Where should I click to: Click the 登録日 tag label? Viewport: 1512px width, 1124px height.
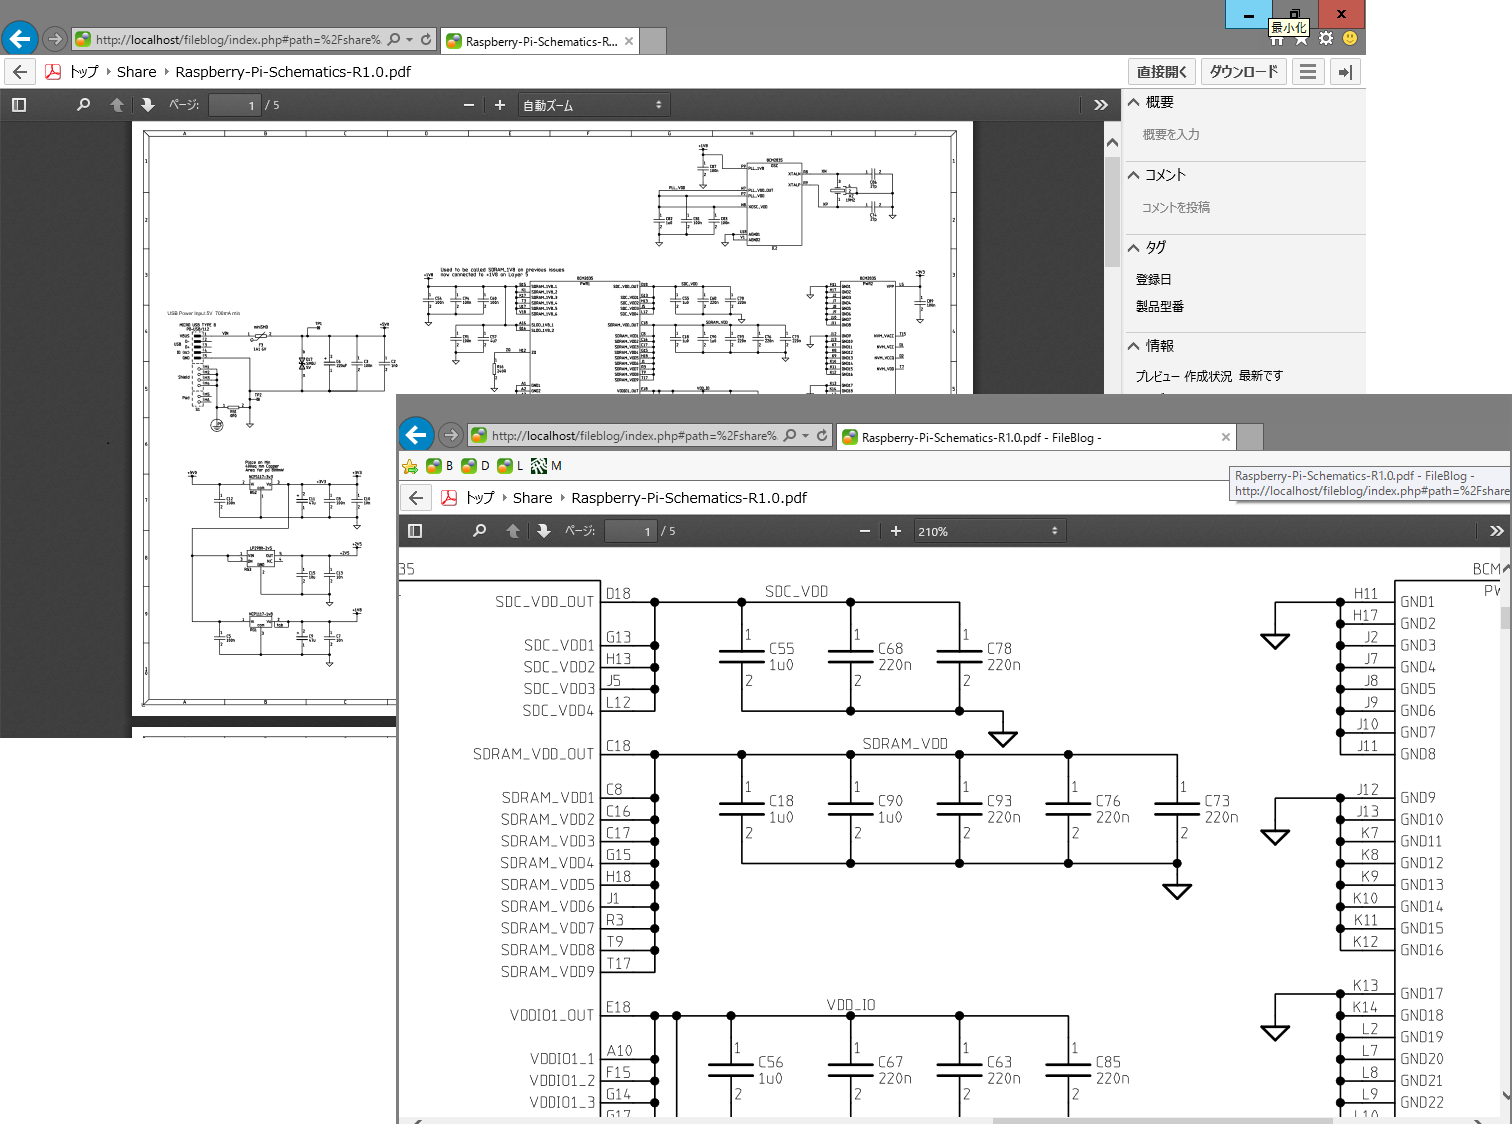(1153, 279)
